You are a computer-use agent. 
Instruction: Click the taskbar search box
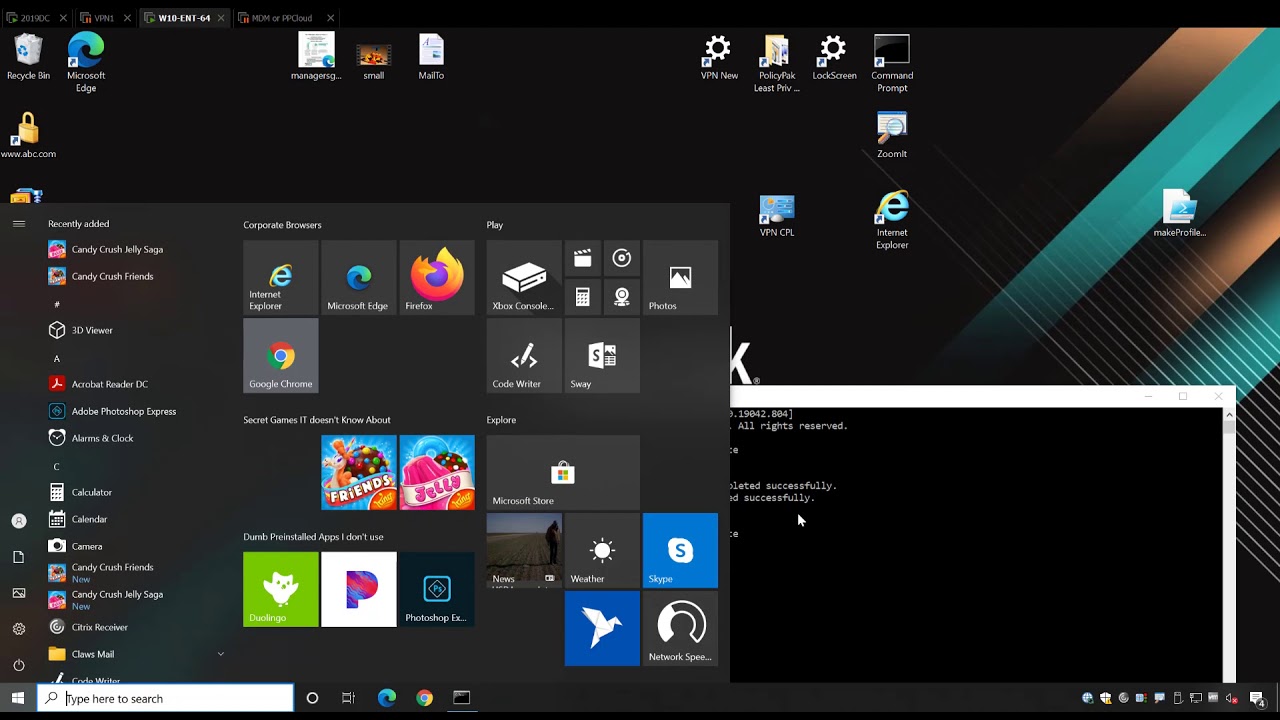[x=165, y=698]
